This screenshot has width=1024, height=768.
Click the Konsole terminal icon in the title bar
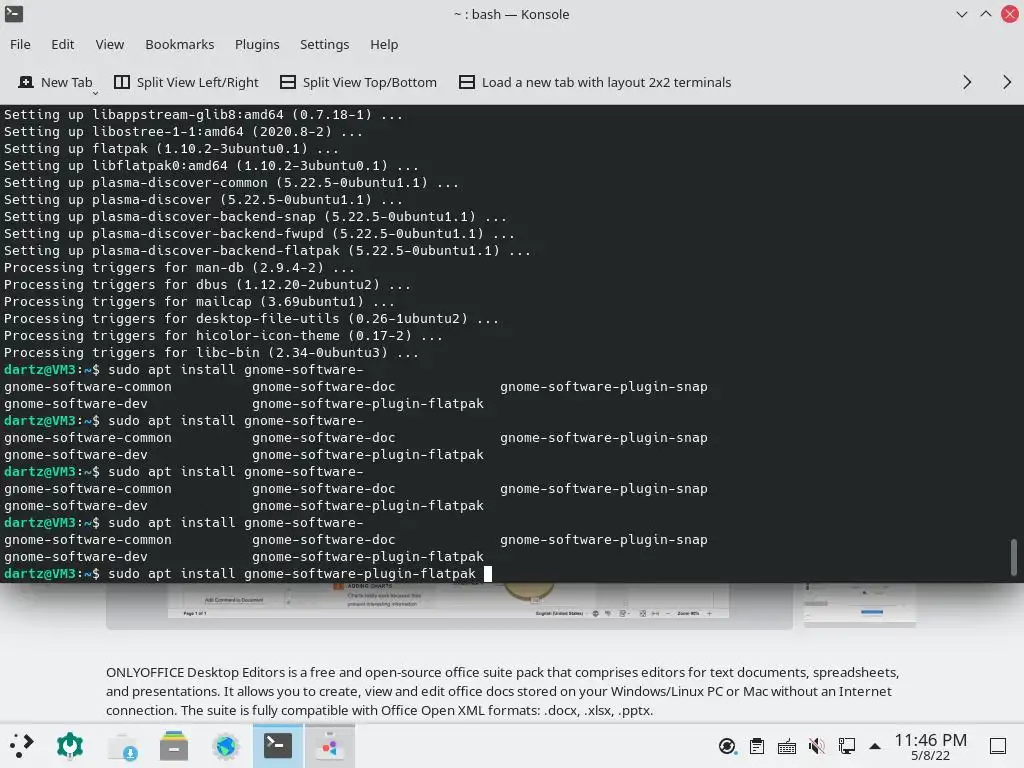14,14
